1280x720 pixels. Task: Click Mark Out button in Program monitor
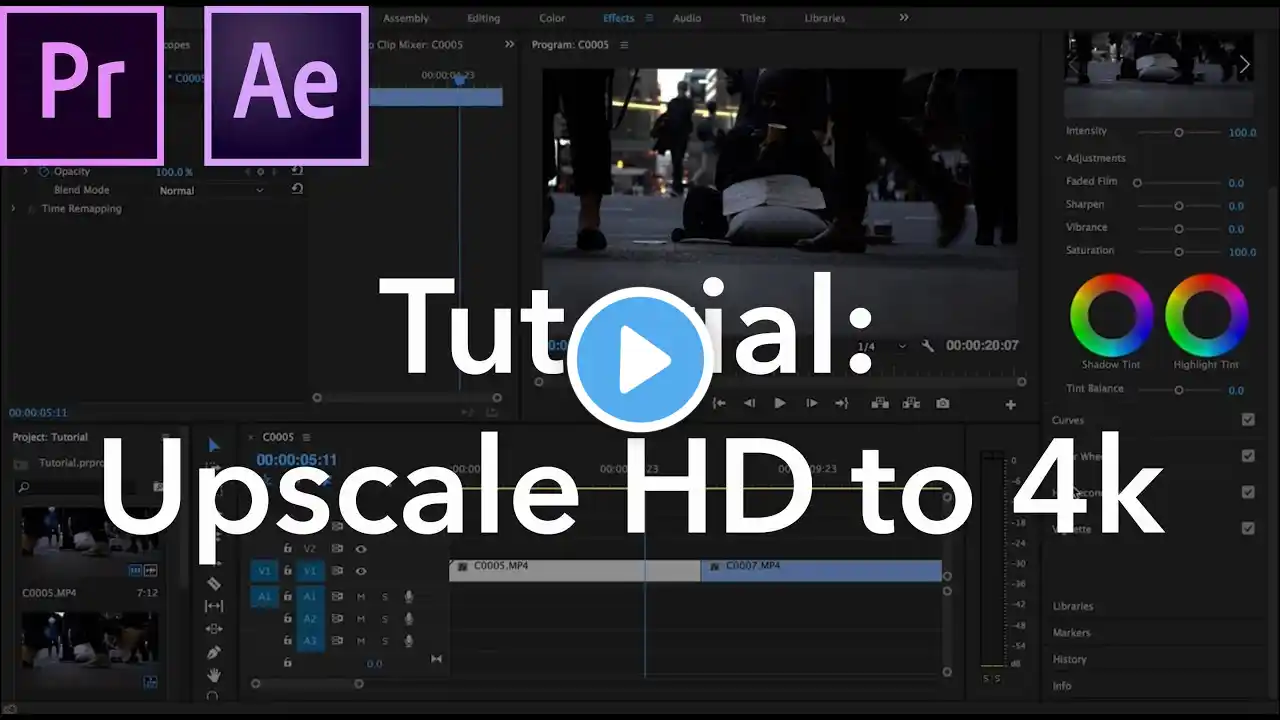(x=842, y=403)
